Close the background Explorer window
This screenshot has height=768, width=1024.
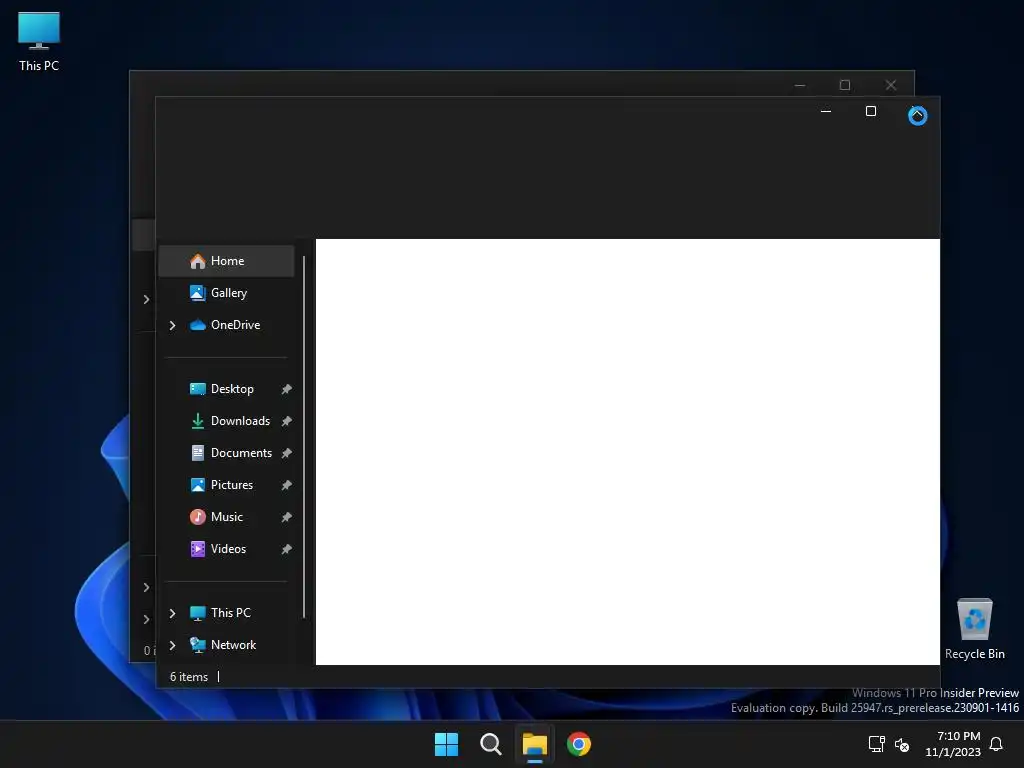891,85
